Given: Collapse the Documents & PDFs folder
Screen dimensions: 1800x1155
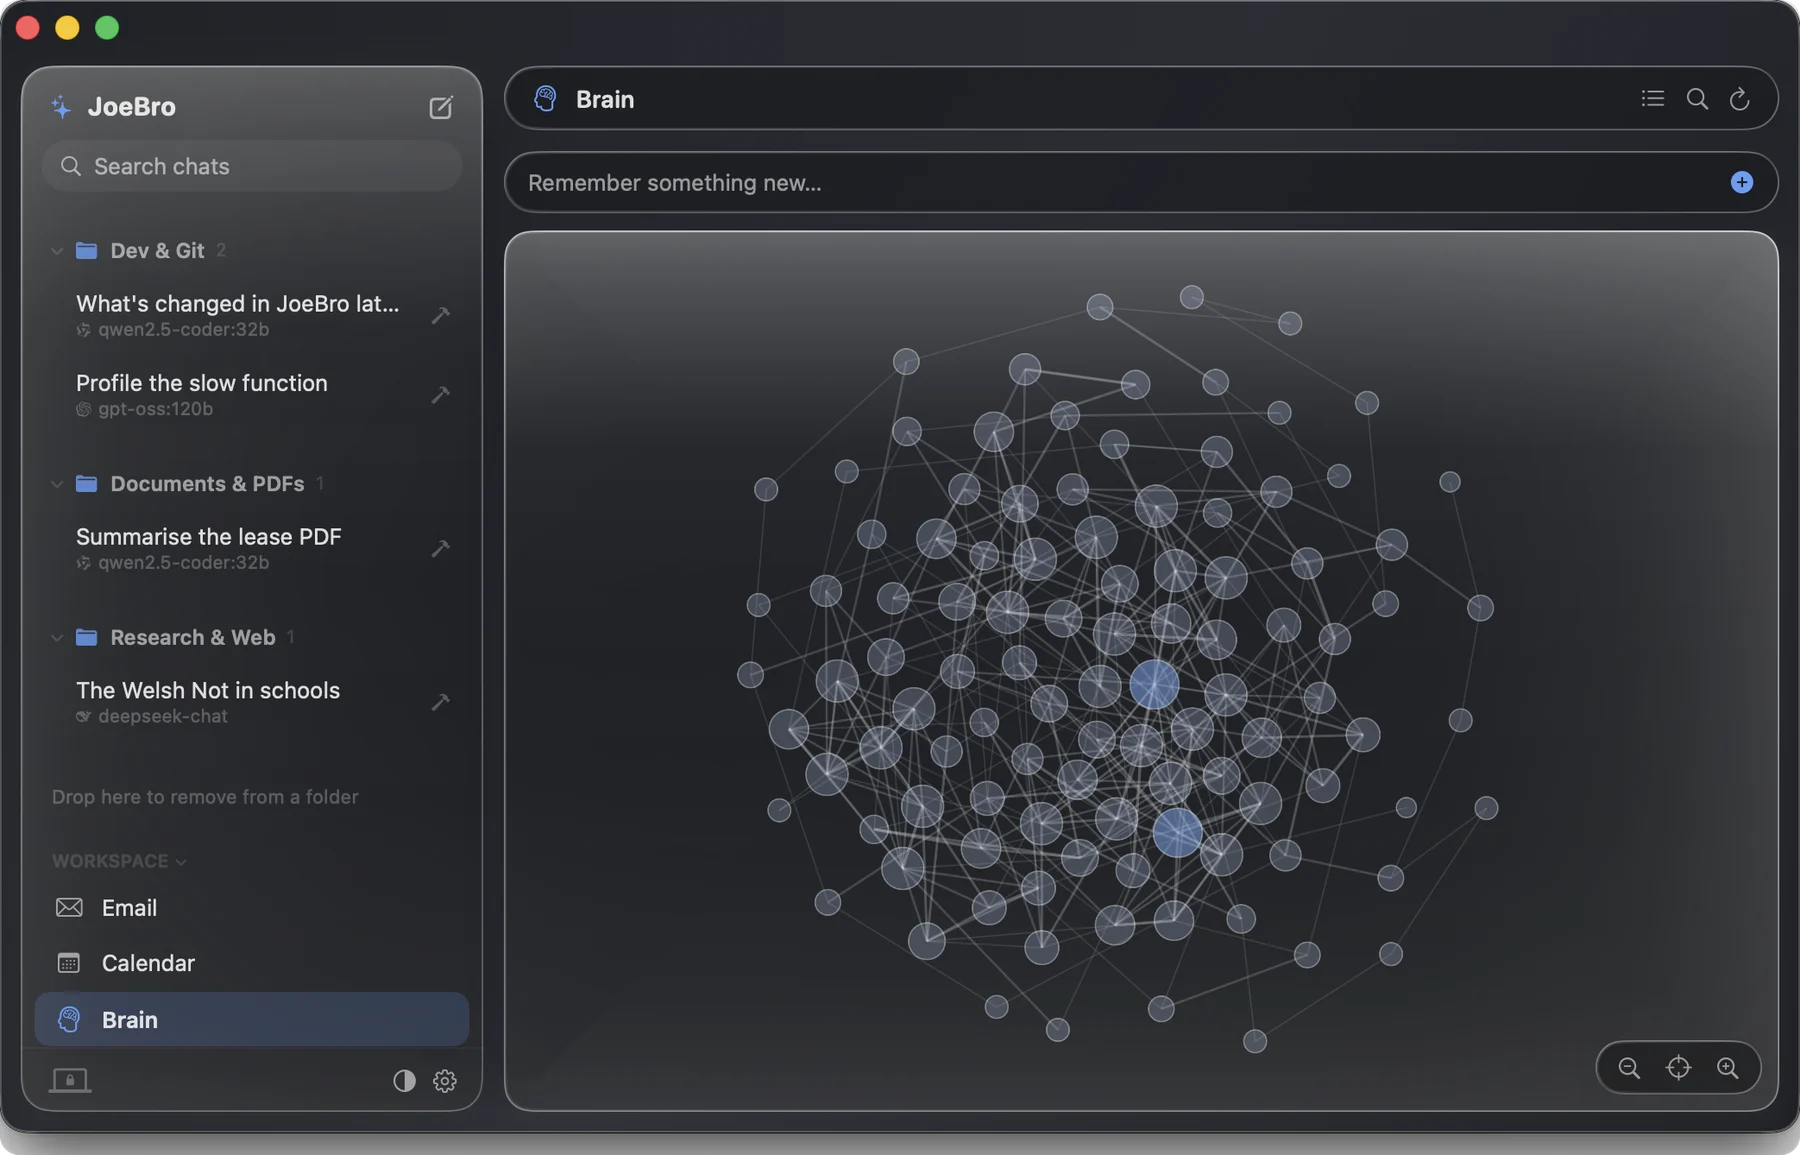Looking at the screenshot, I should pos(57,484).
